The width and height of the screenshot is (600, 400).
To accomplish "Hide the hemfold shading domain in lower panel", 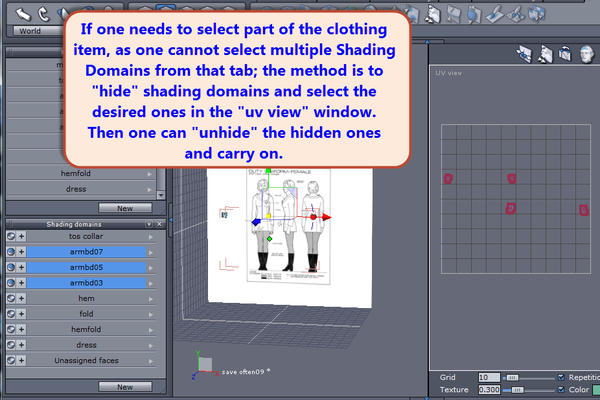I will click(x=11, y=329).
